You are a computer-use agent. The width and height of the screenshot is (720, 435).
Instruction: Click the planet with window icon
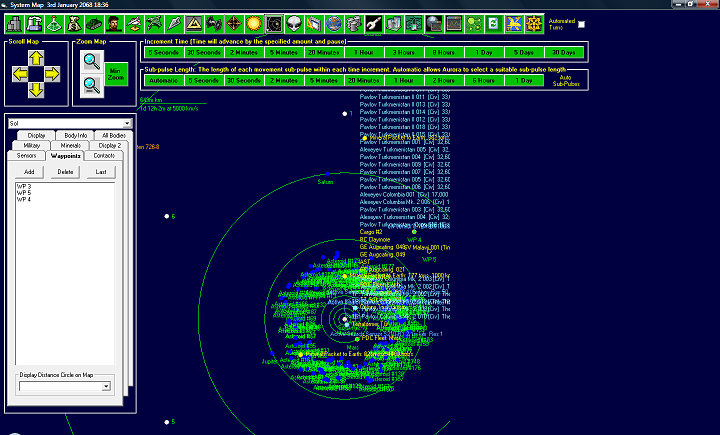click(x=434, y=24)
